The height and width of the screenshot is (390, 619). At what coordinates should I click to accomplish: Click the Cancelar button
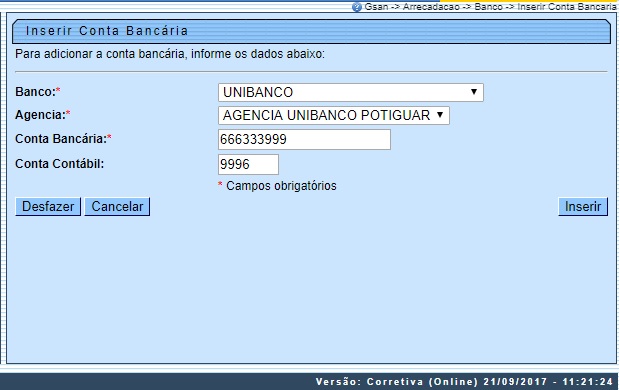(x=117, y=206)
